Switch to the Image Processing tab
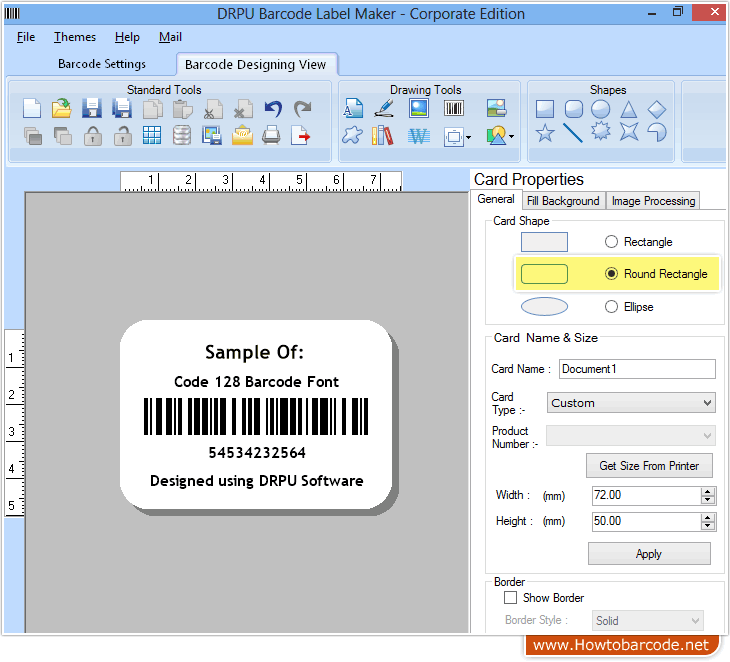The height and width of the screenshot is (662, 730). [653, 201]
